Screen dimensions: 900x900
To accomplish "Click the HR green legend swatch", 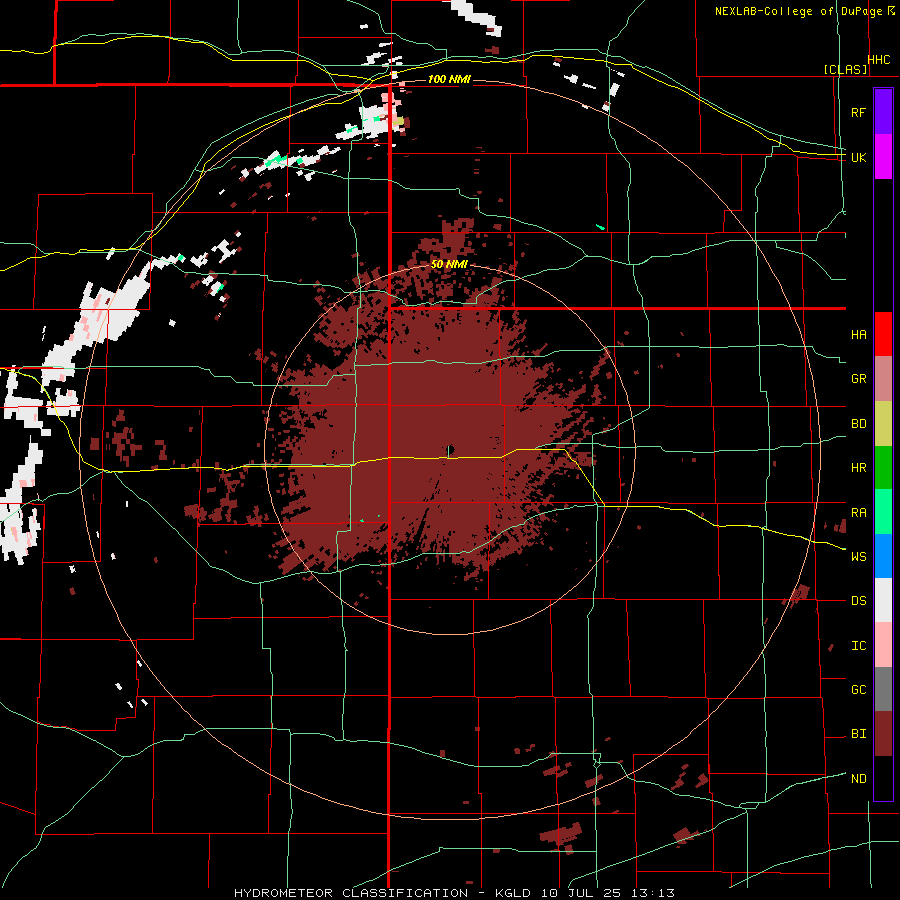I will pos(883,468).
